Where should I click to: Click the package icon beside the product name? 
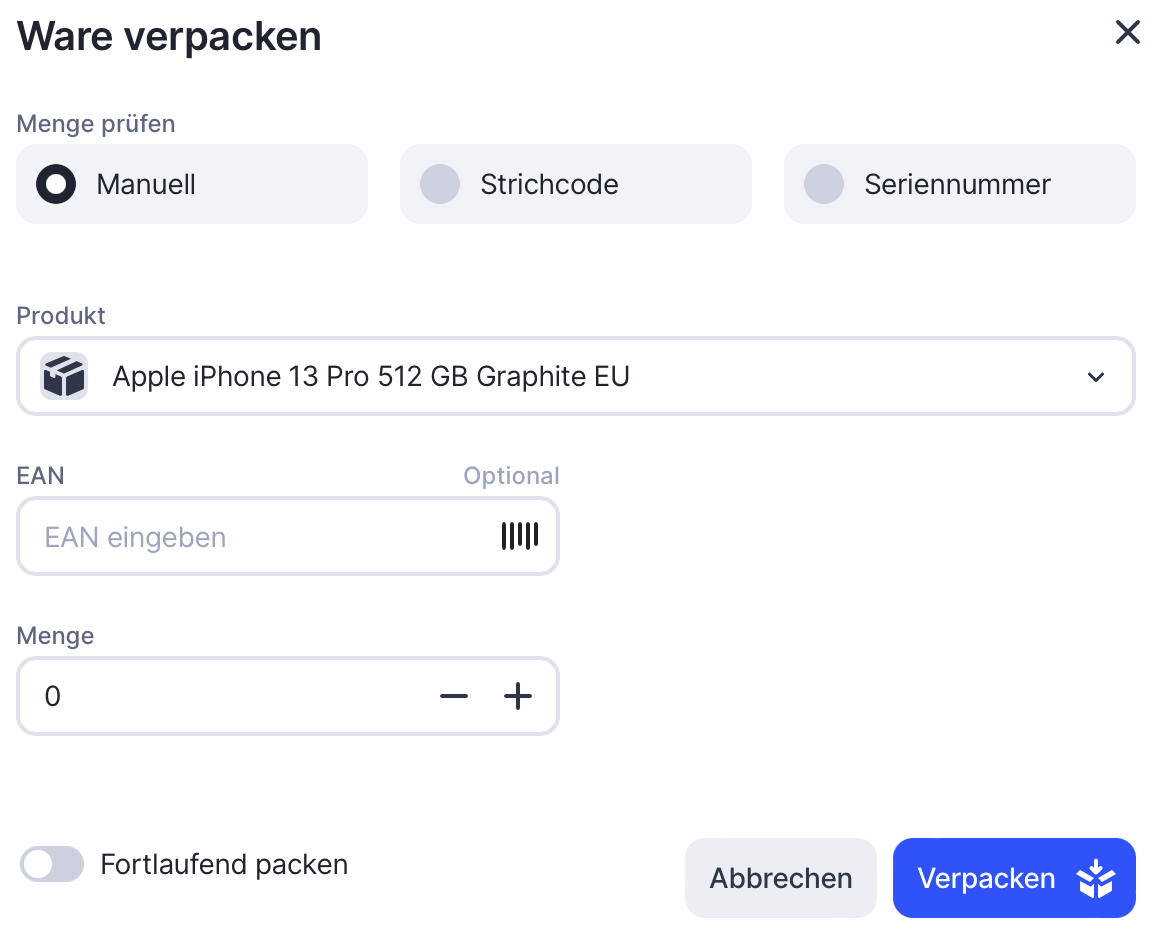[64, 377]
